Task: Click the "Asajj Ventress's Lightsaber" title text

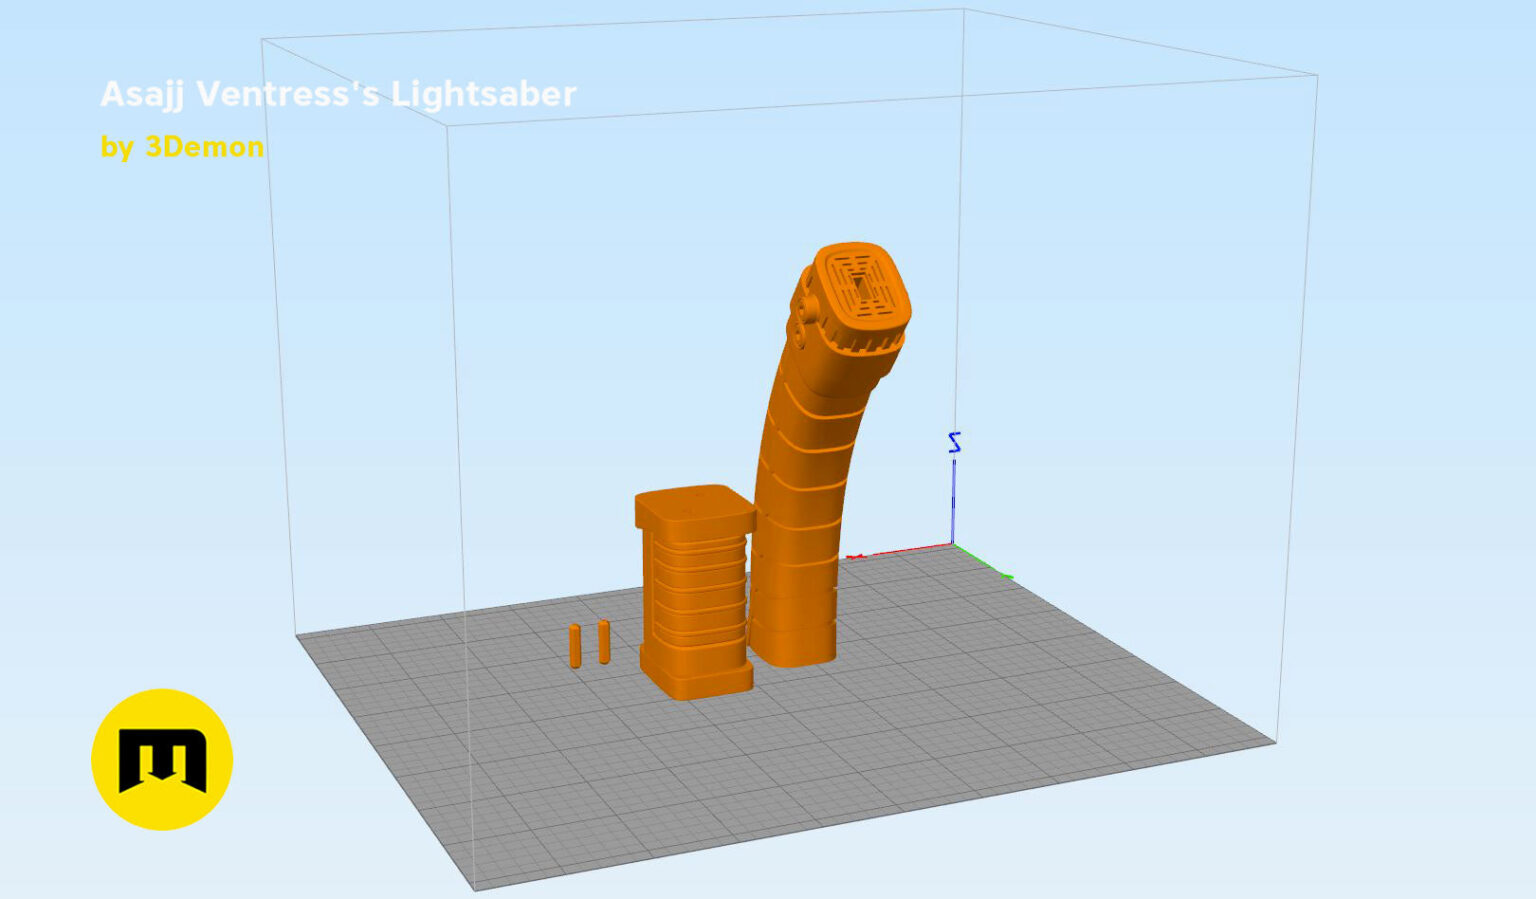Action: [x=338, y=94]
